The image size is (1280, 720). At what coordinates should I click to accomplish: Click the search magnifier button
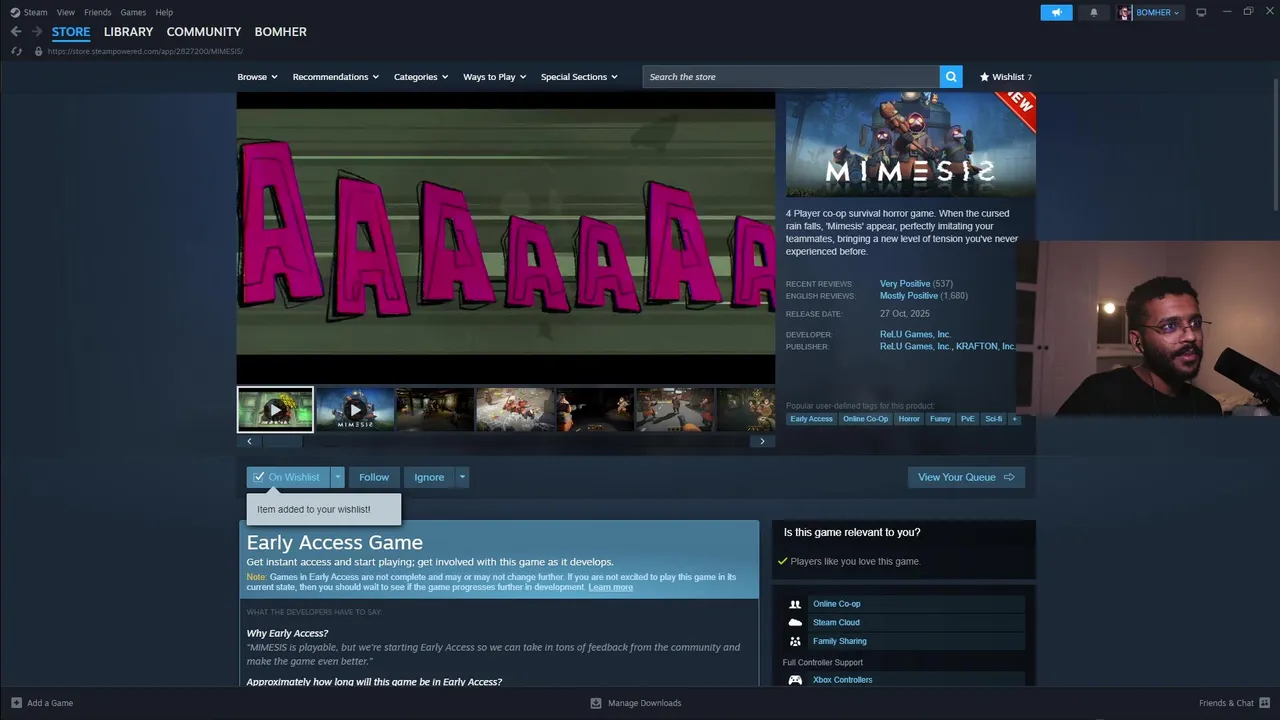(x=951, y=77)
